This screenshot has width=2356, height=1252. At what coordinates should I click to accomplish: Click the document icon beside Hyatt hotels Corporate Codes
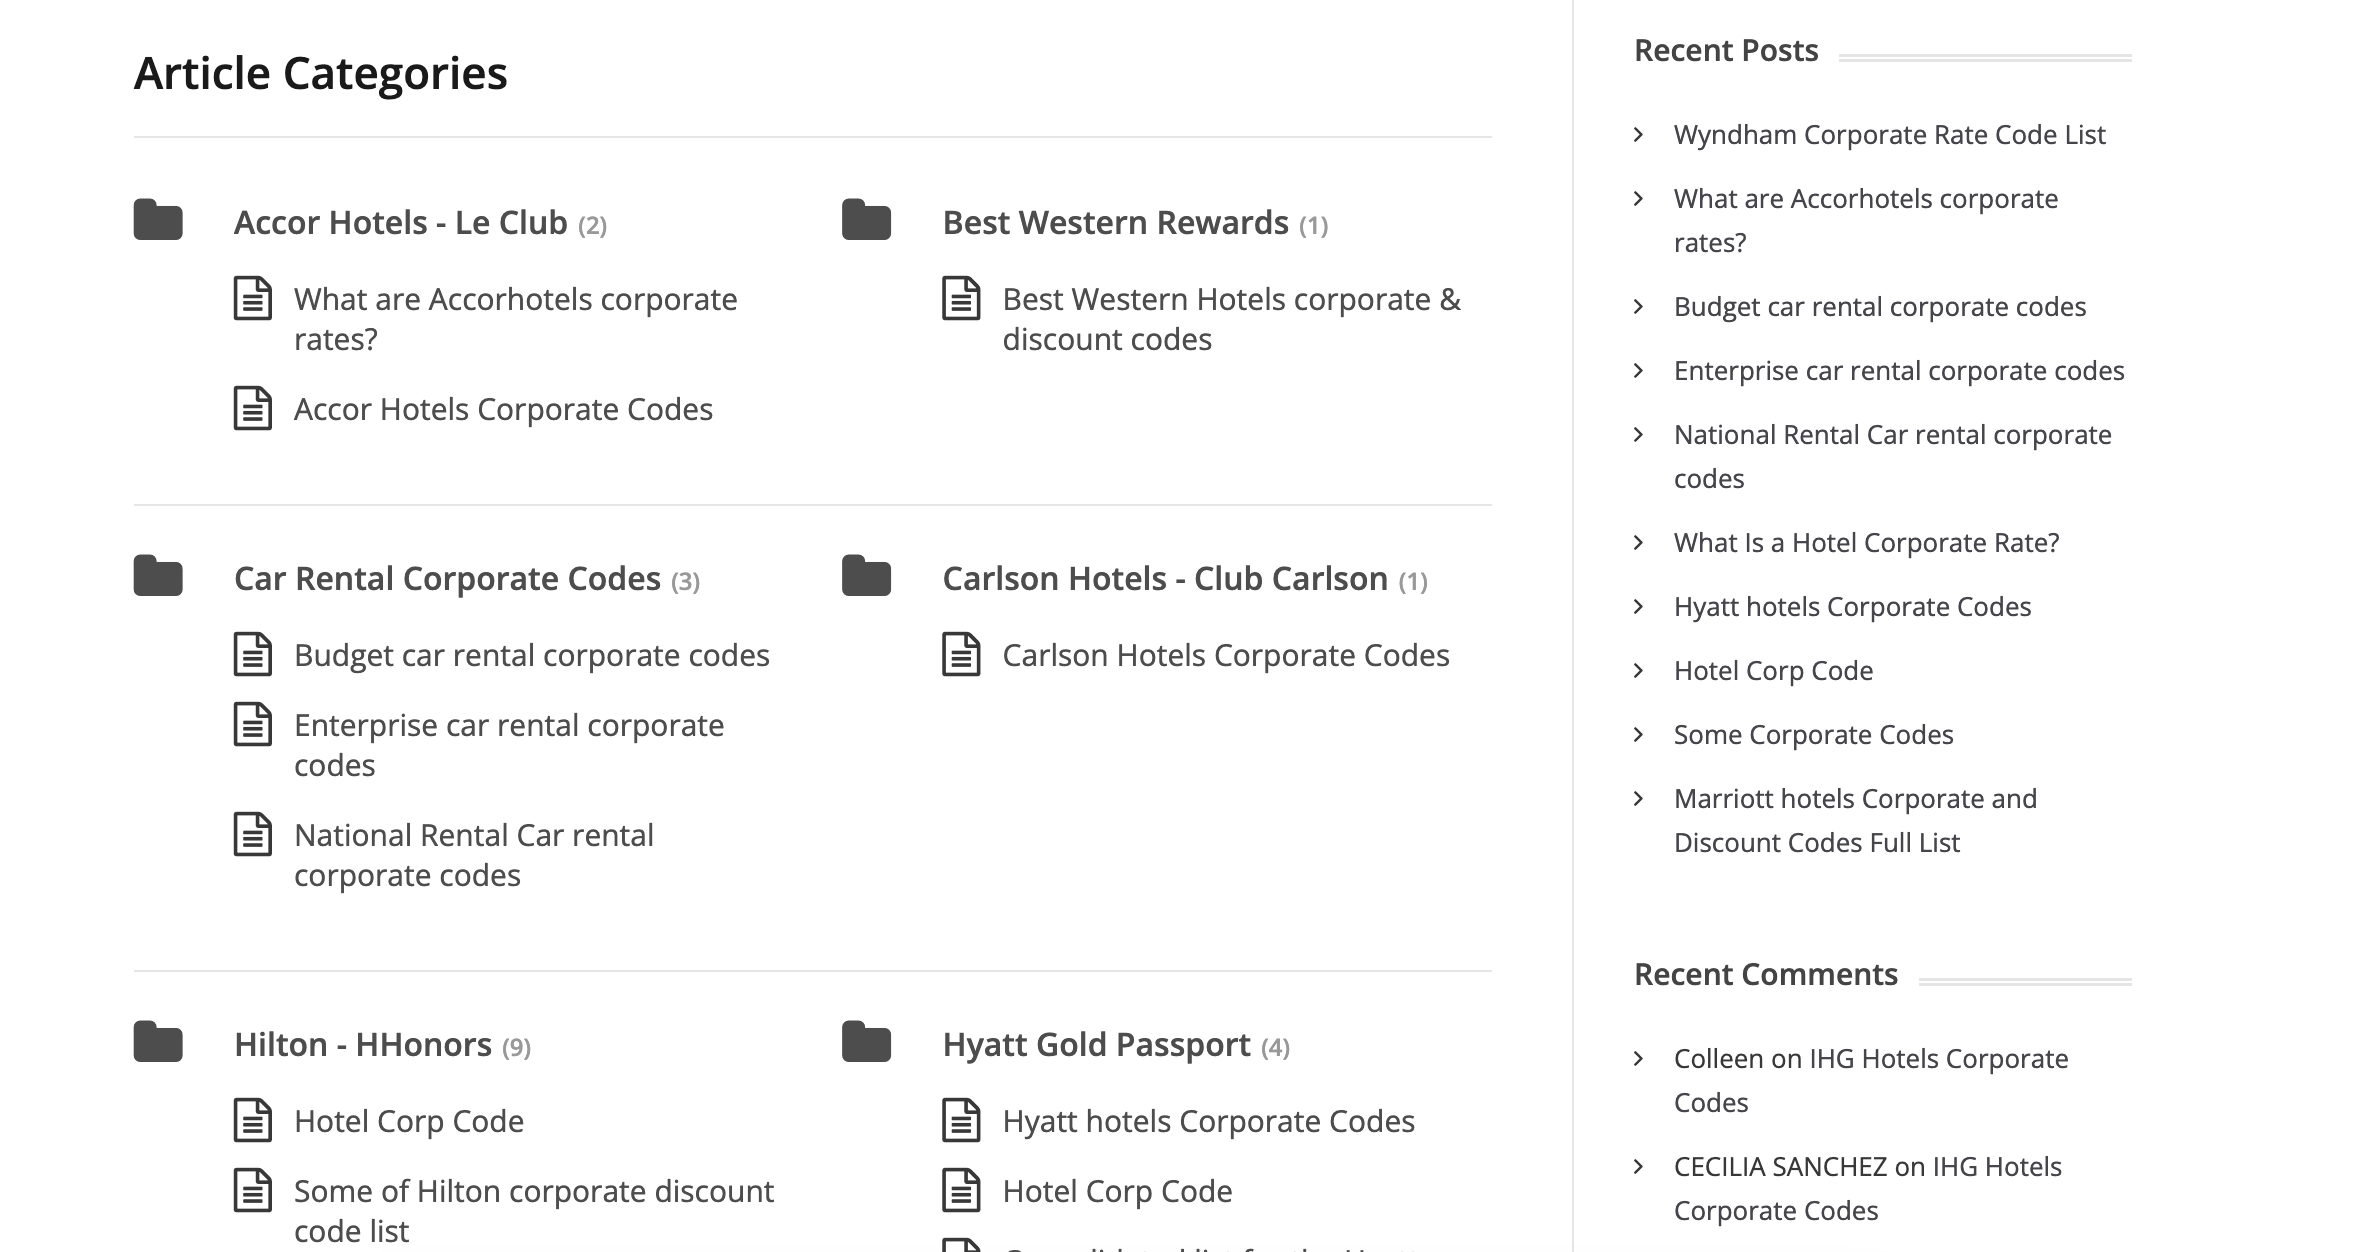tap(963, 1121)
